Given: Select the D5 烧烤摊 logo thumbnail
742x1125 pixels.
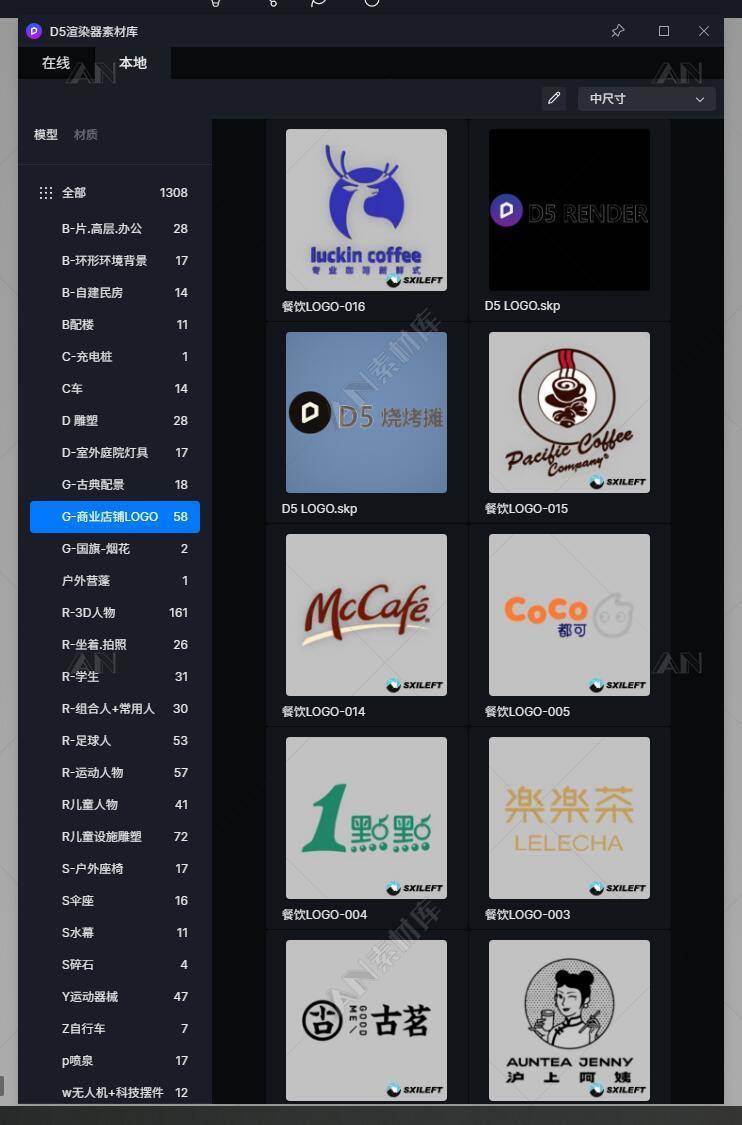Looking at the screenshot, I should (366, 413).
